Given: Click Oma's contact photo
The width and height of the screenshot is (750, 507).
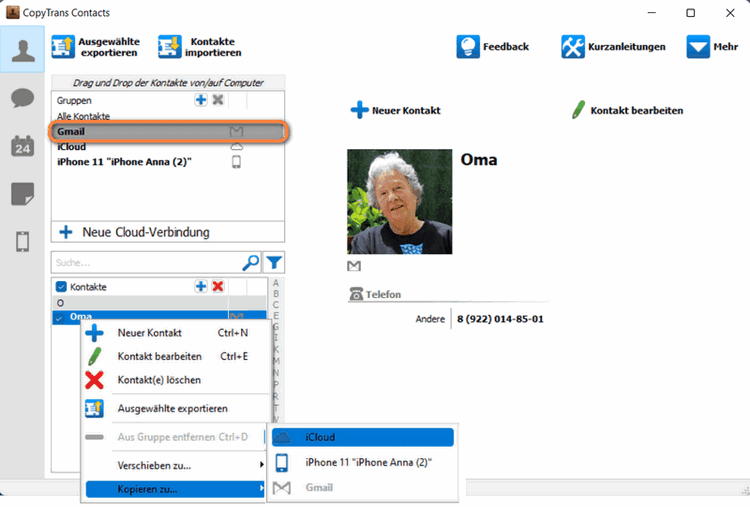Looking at the screenshot, I should [399, 201].
